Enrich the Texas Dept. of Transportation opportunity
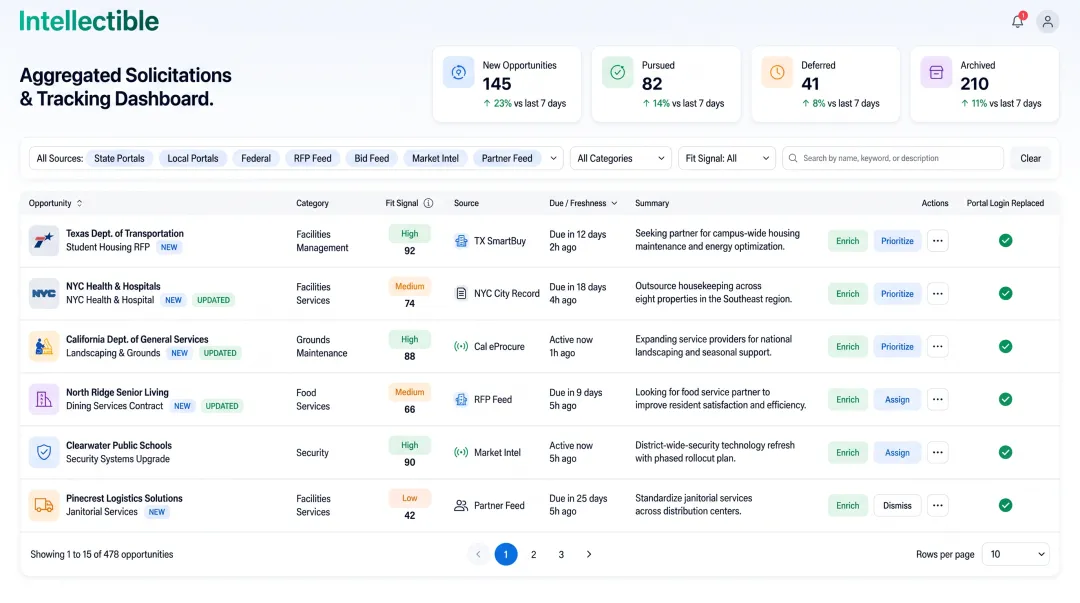The image size is (1080, 603). point(847,241)
